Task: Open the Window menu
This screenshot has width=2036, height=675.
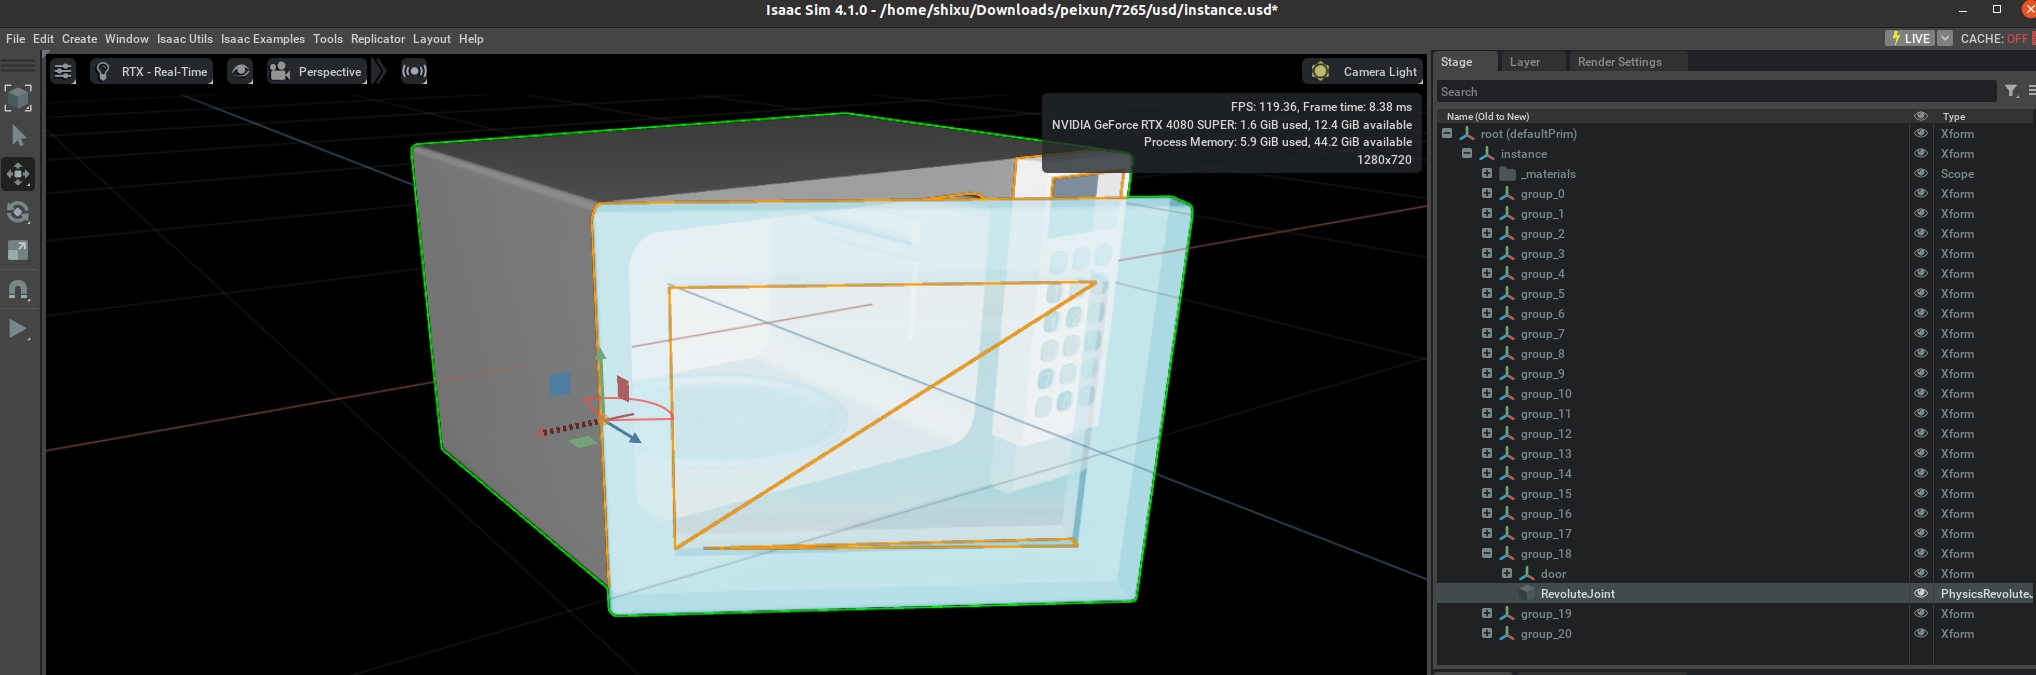Action: click(x=127, y=39)
